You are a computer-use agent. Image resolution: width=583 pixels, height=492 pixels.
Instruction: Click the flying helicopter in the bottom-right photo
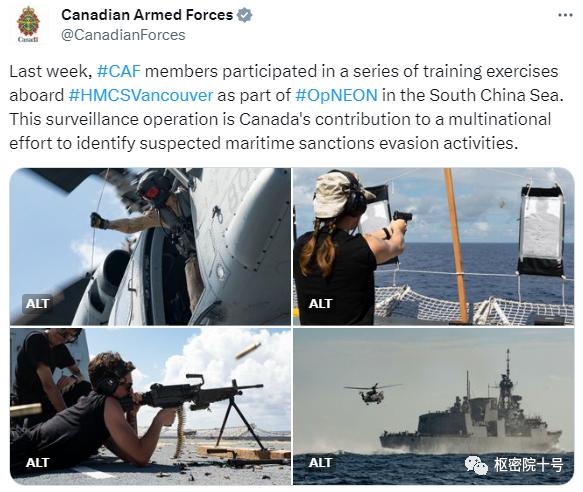click(372, 394)
